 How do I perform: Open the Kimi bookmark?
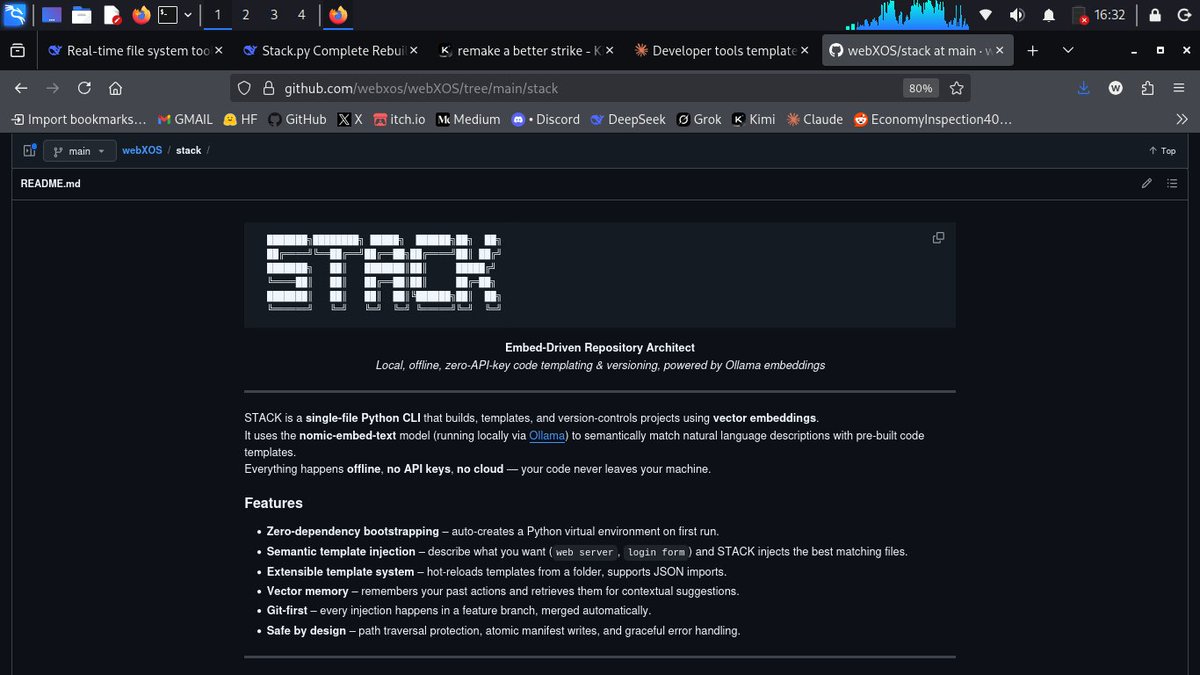753,119
